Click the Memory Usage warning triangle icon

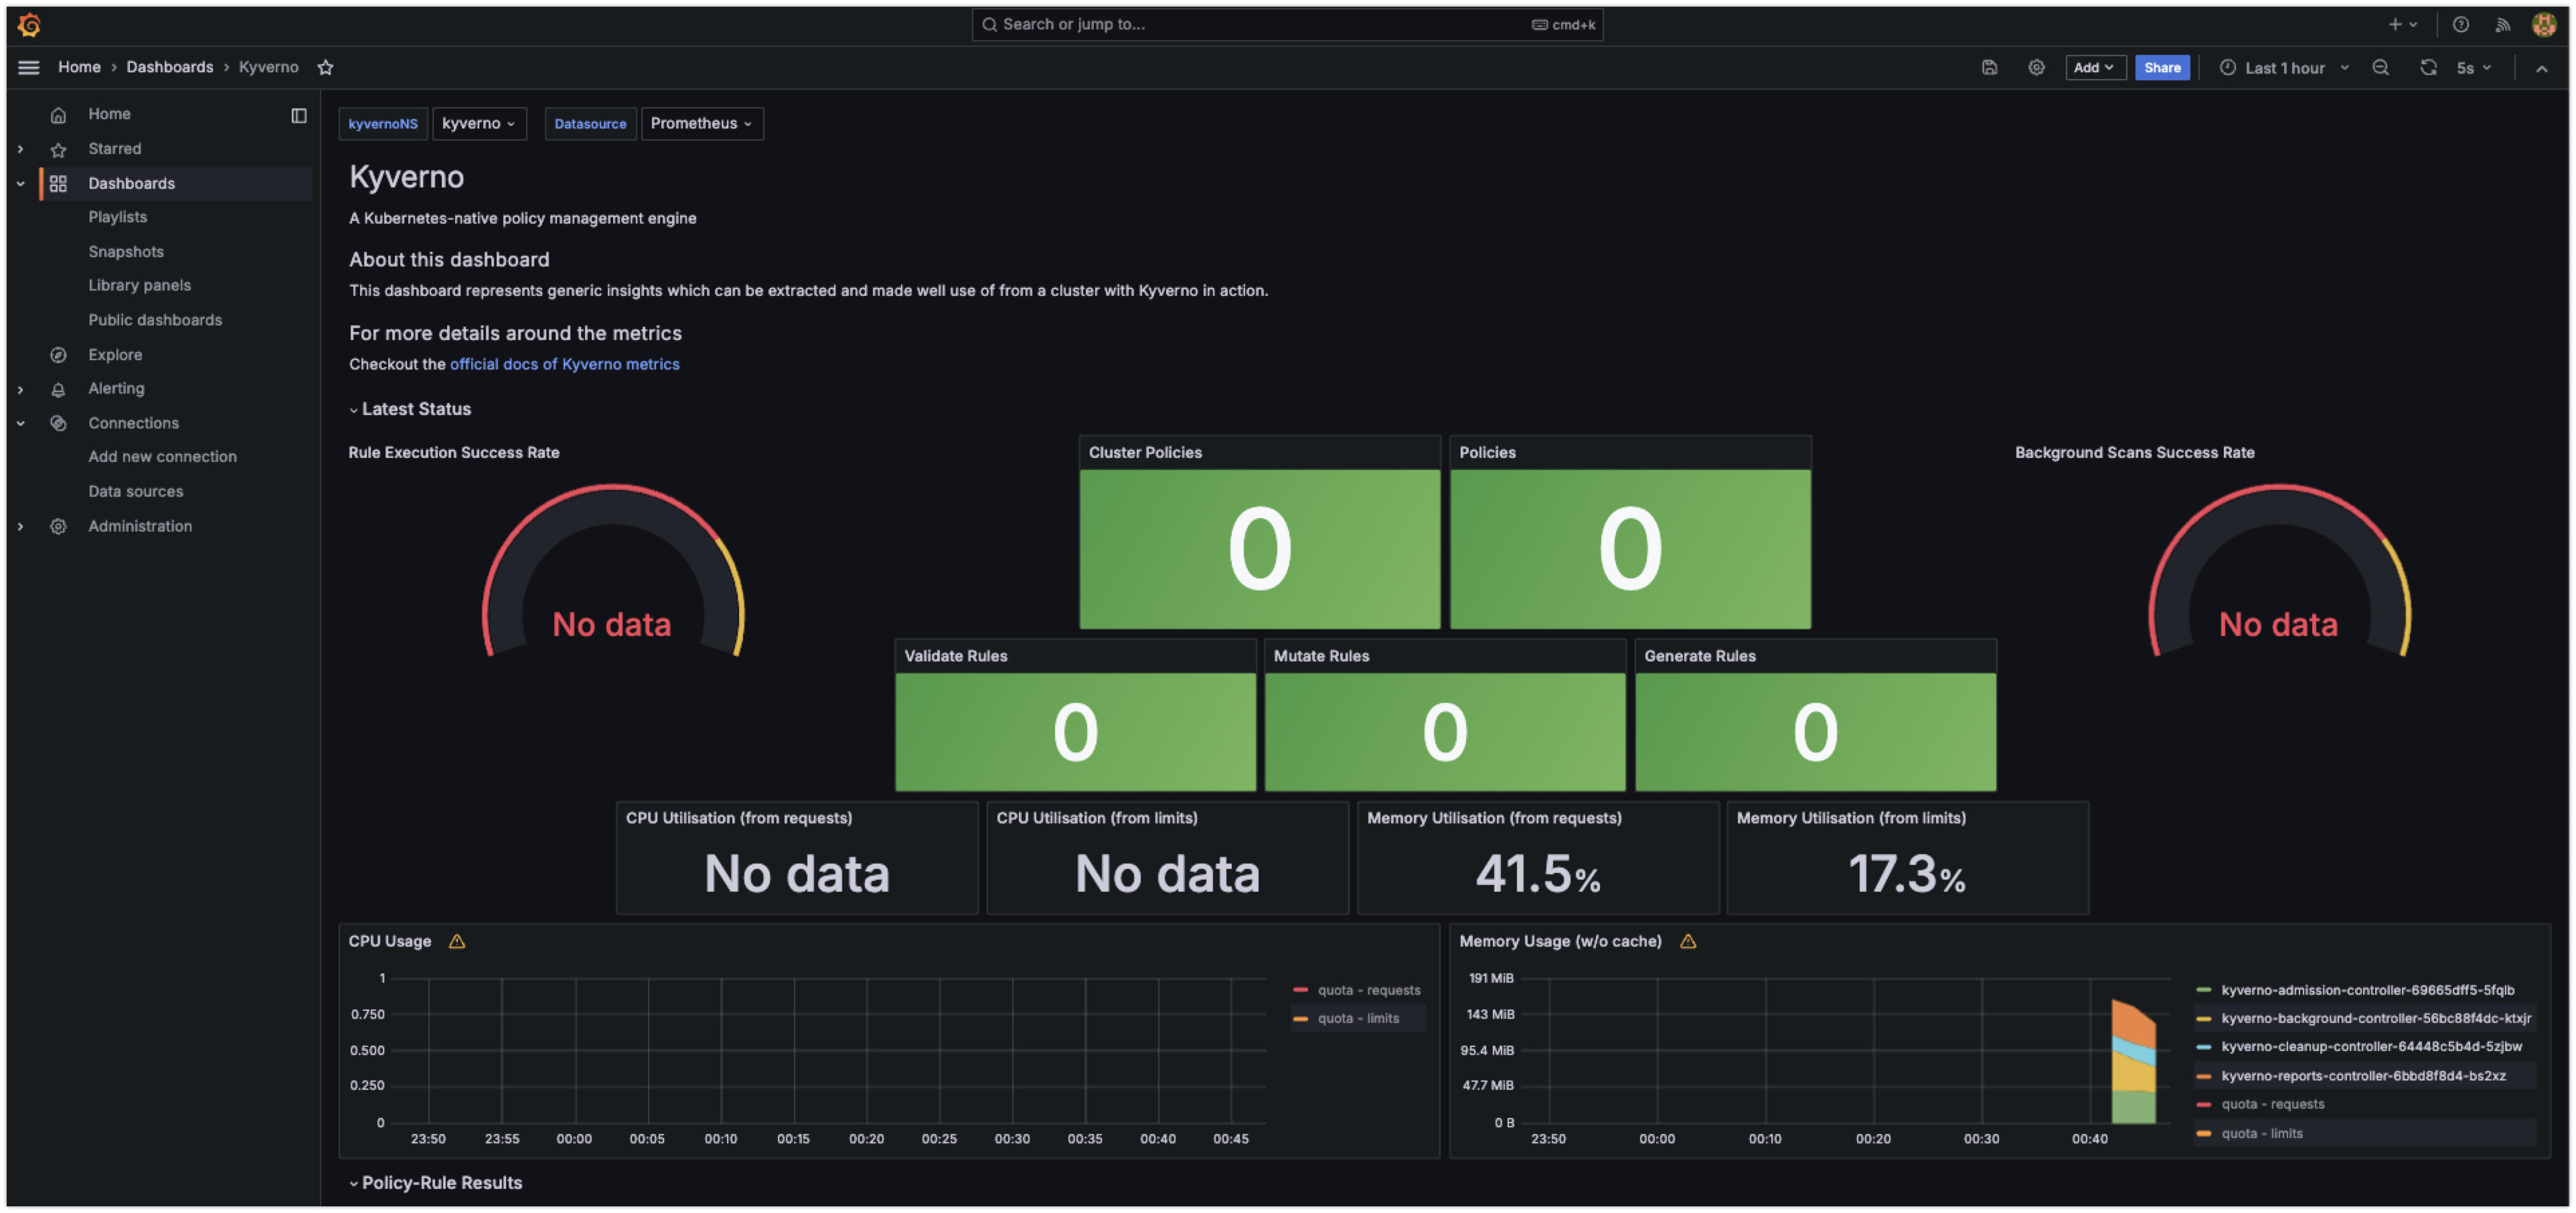(x=1688, y=941)
